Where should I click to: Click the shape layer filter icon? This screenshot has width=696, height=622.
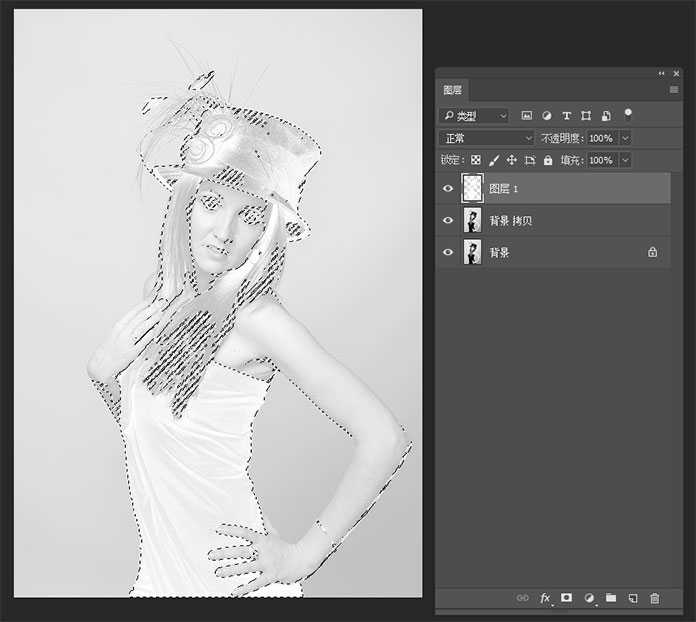click(586, 116)
